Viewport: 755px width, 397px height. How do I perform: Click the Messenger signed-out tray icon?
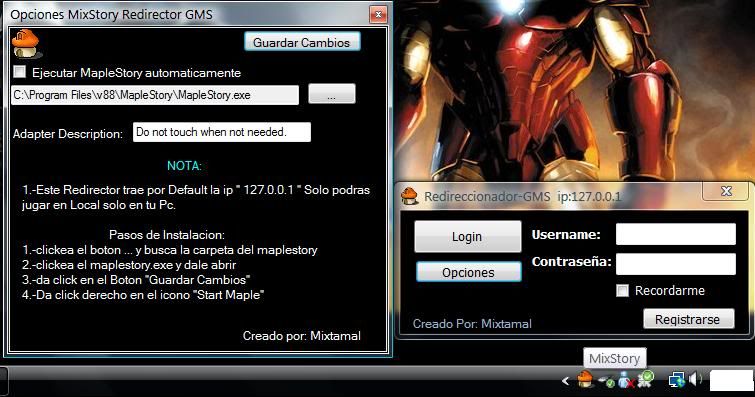pos(625,380)
